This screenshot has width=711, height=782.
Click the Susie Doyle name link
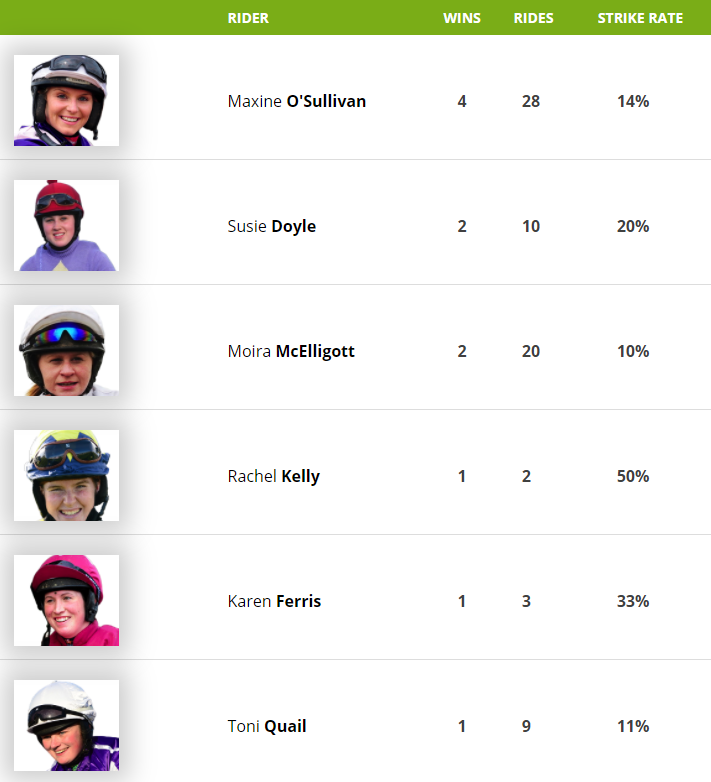(271, 226)
